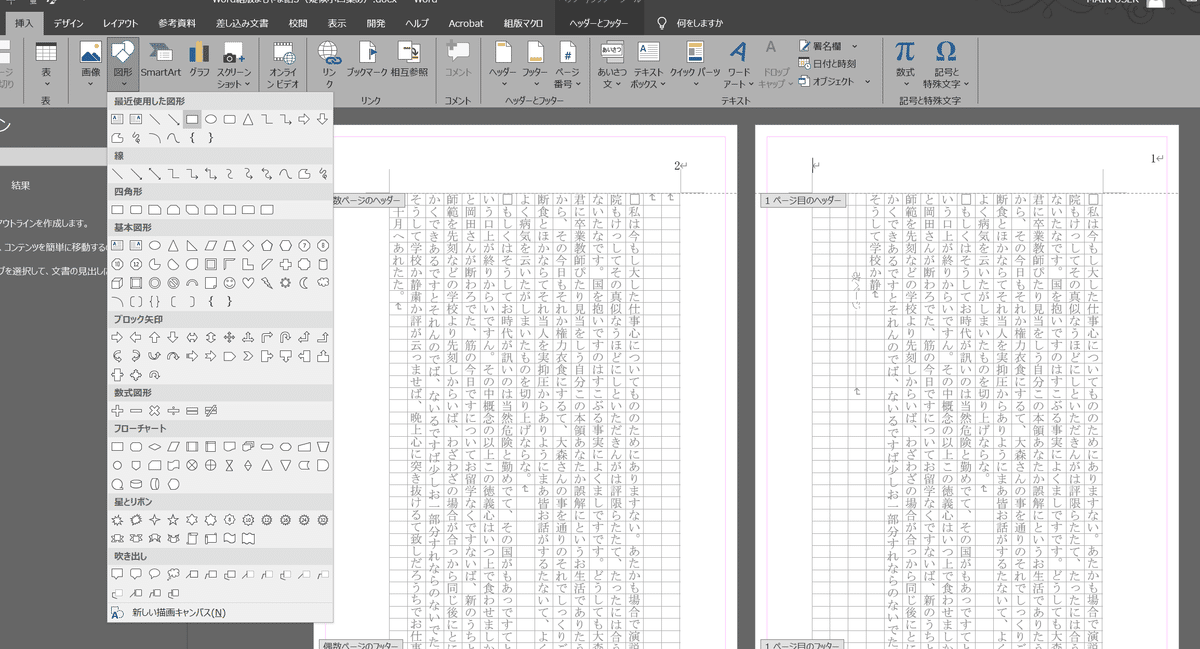Viewport: 1200px width, 649px height.
Task: Pick the cylinder shape in basic shapes
Action: click(323, 264)
